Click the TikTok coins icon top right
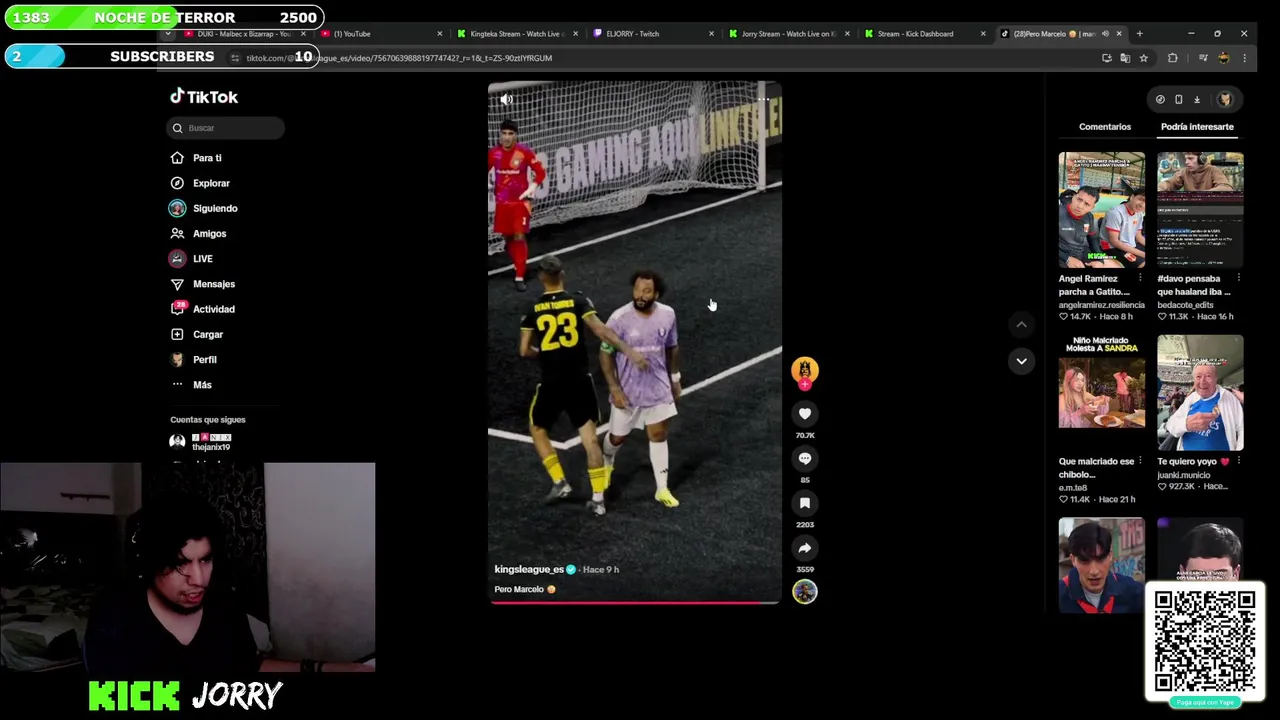Screen dimensions: 1280x720 tap(1160, 99)
